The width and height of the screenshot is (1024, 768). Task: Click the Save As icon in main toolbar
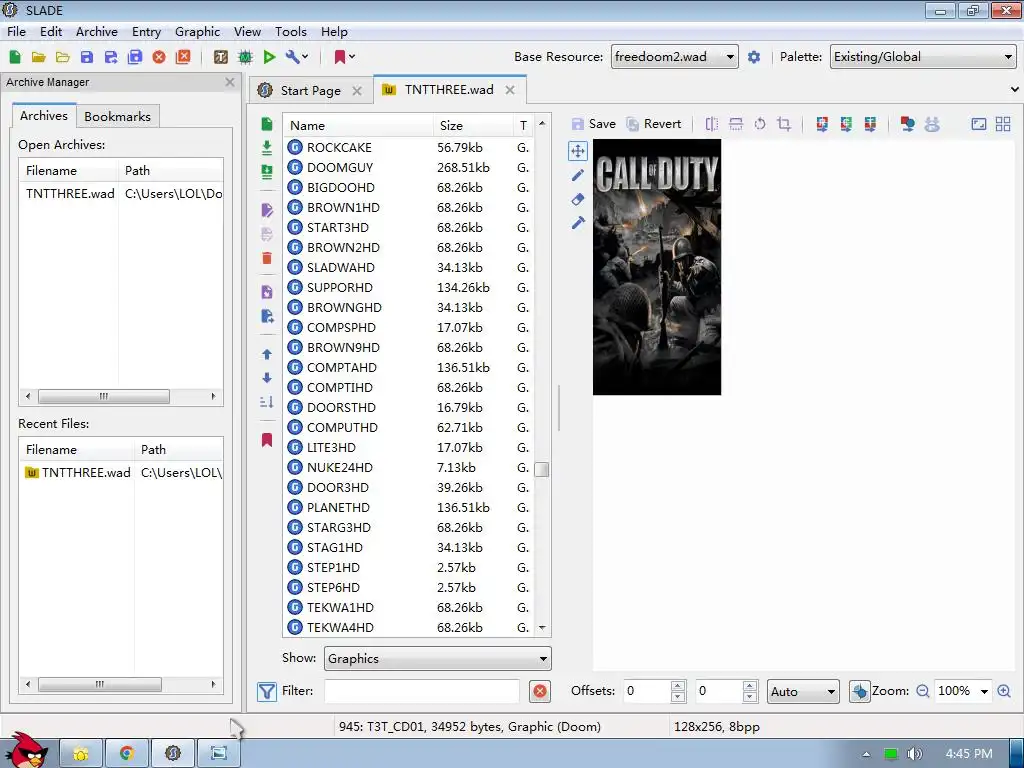click(111, 57)
